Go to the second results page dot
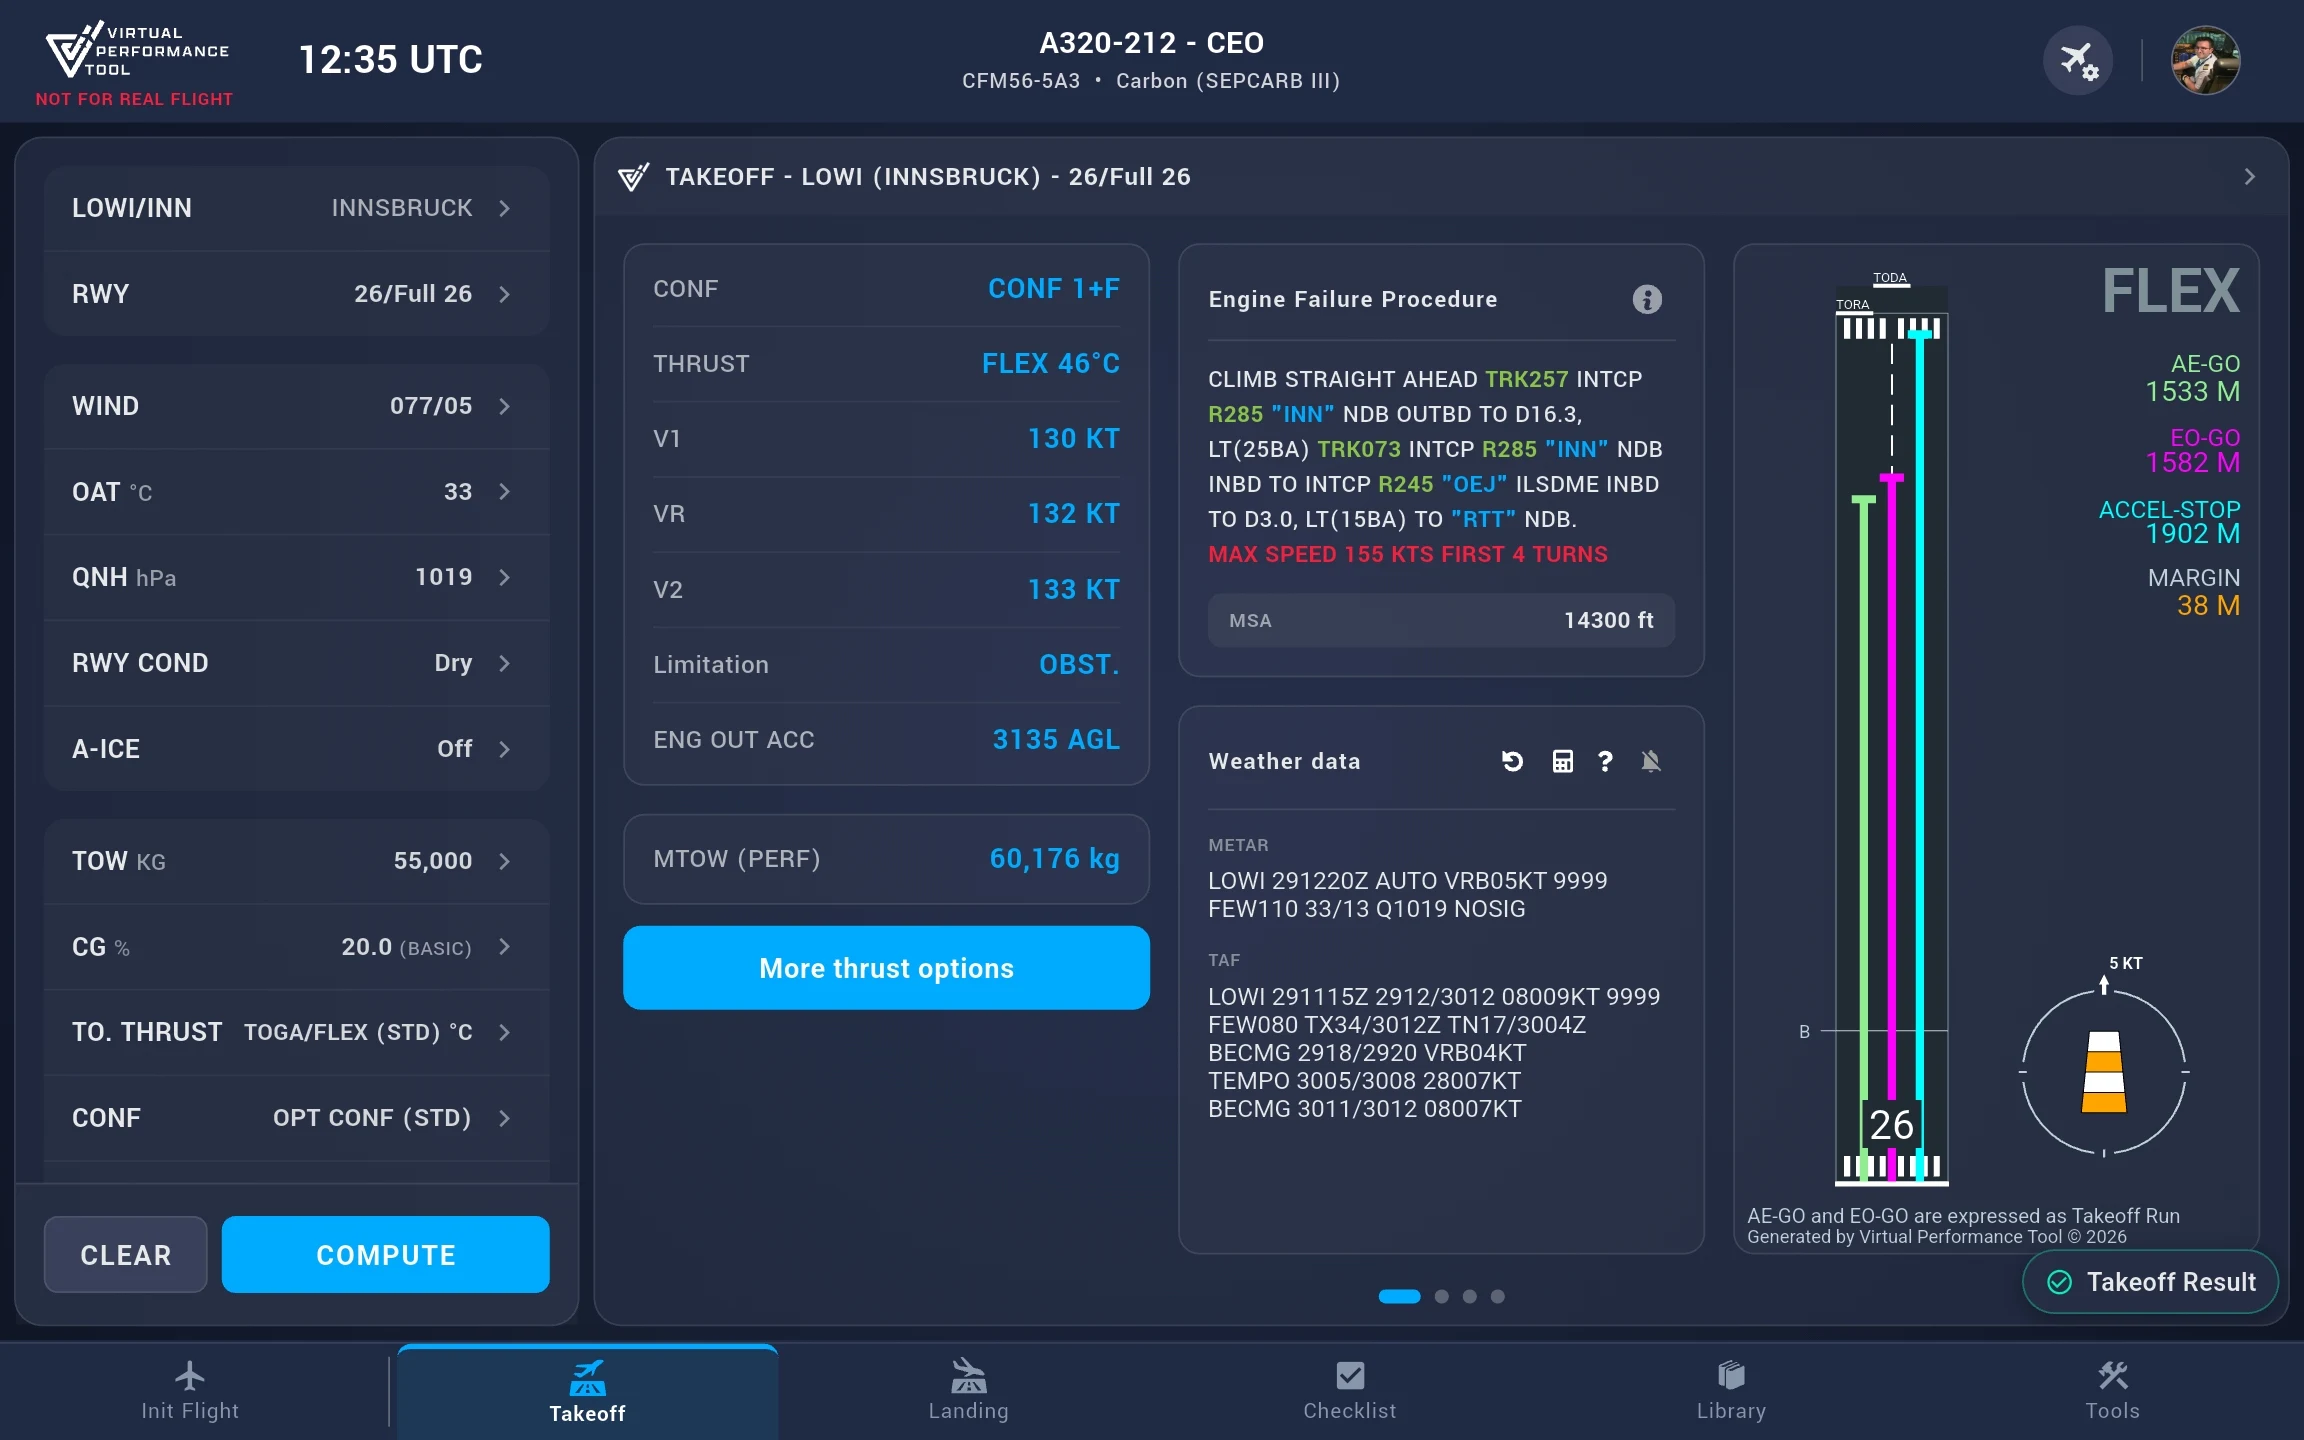 pos(1441,1297)
